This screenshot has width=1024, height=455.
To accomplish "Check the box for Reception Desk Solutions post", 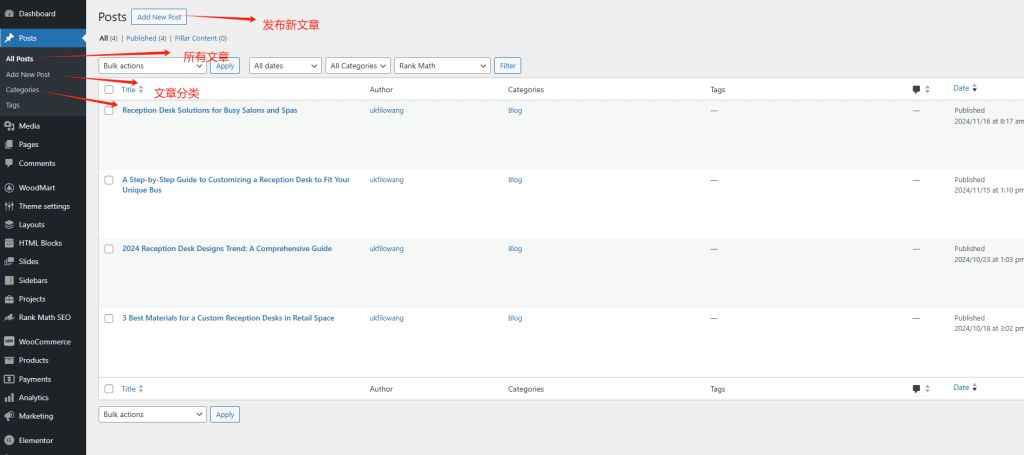I will pos(109,111).
